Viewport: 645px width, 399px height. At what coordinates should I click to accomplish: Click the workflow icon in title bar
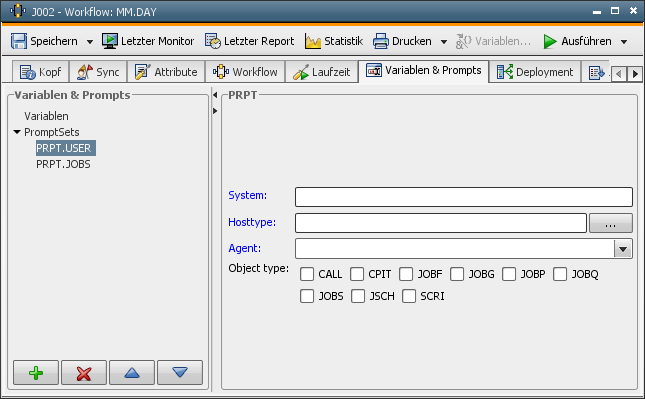click(x=18, y=11)
